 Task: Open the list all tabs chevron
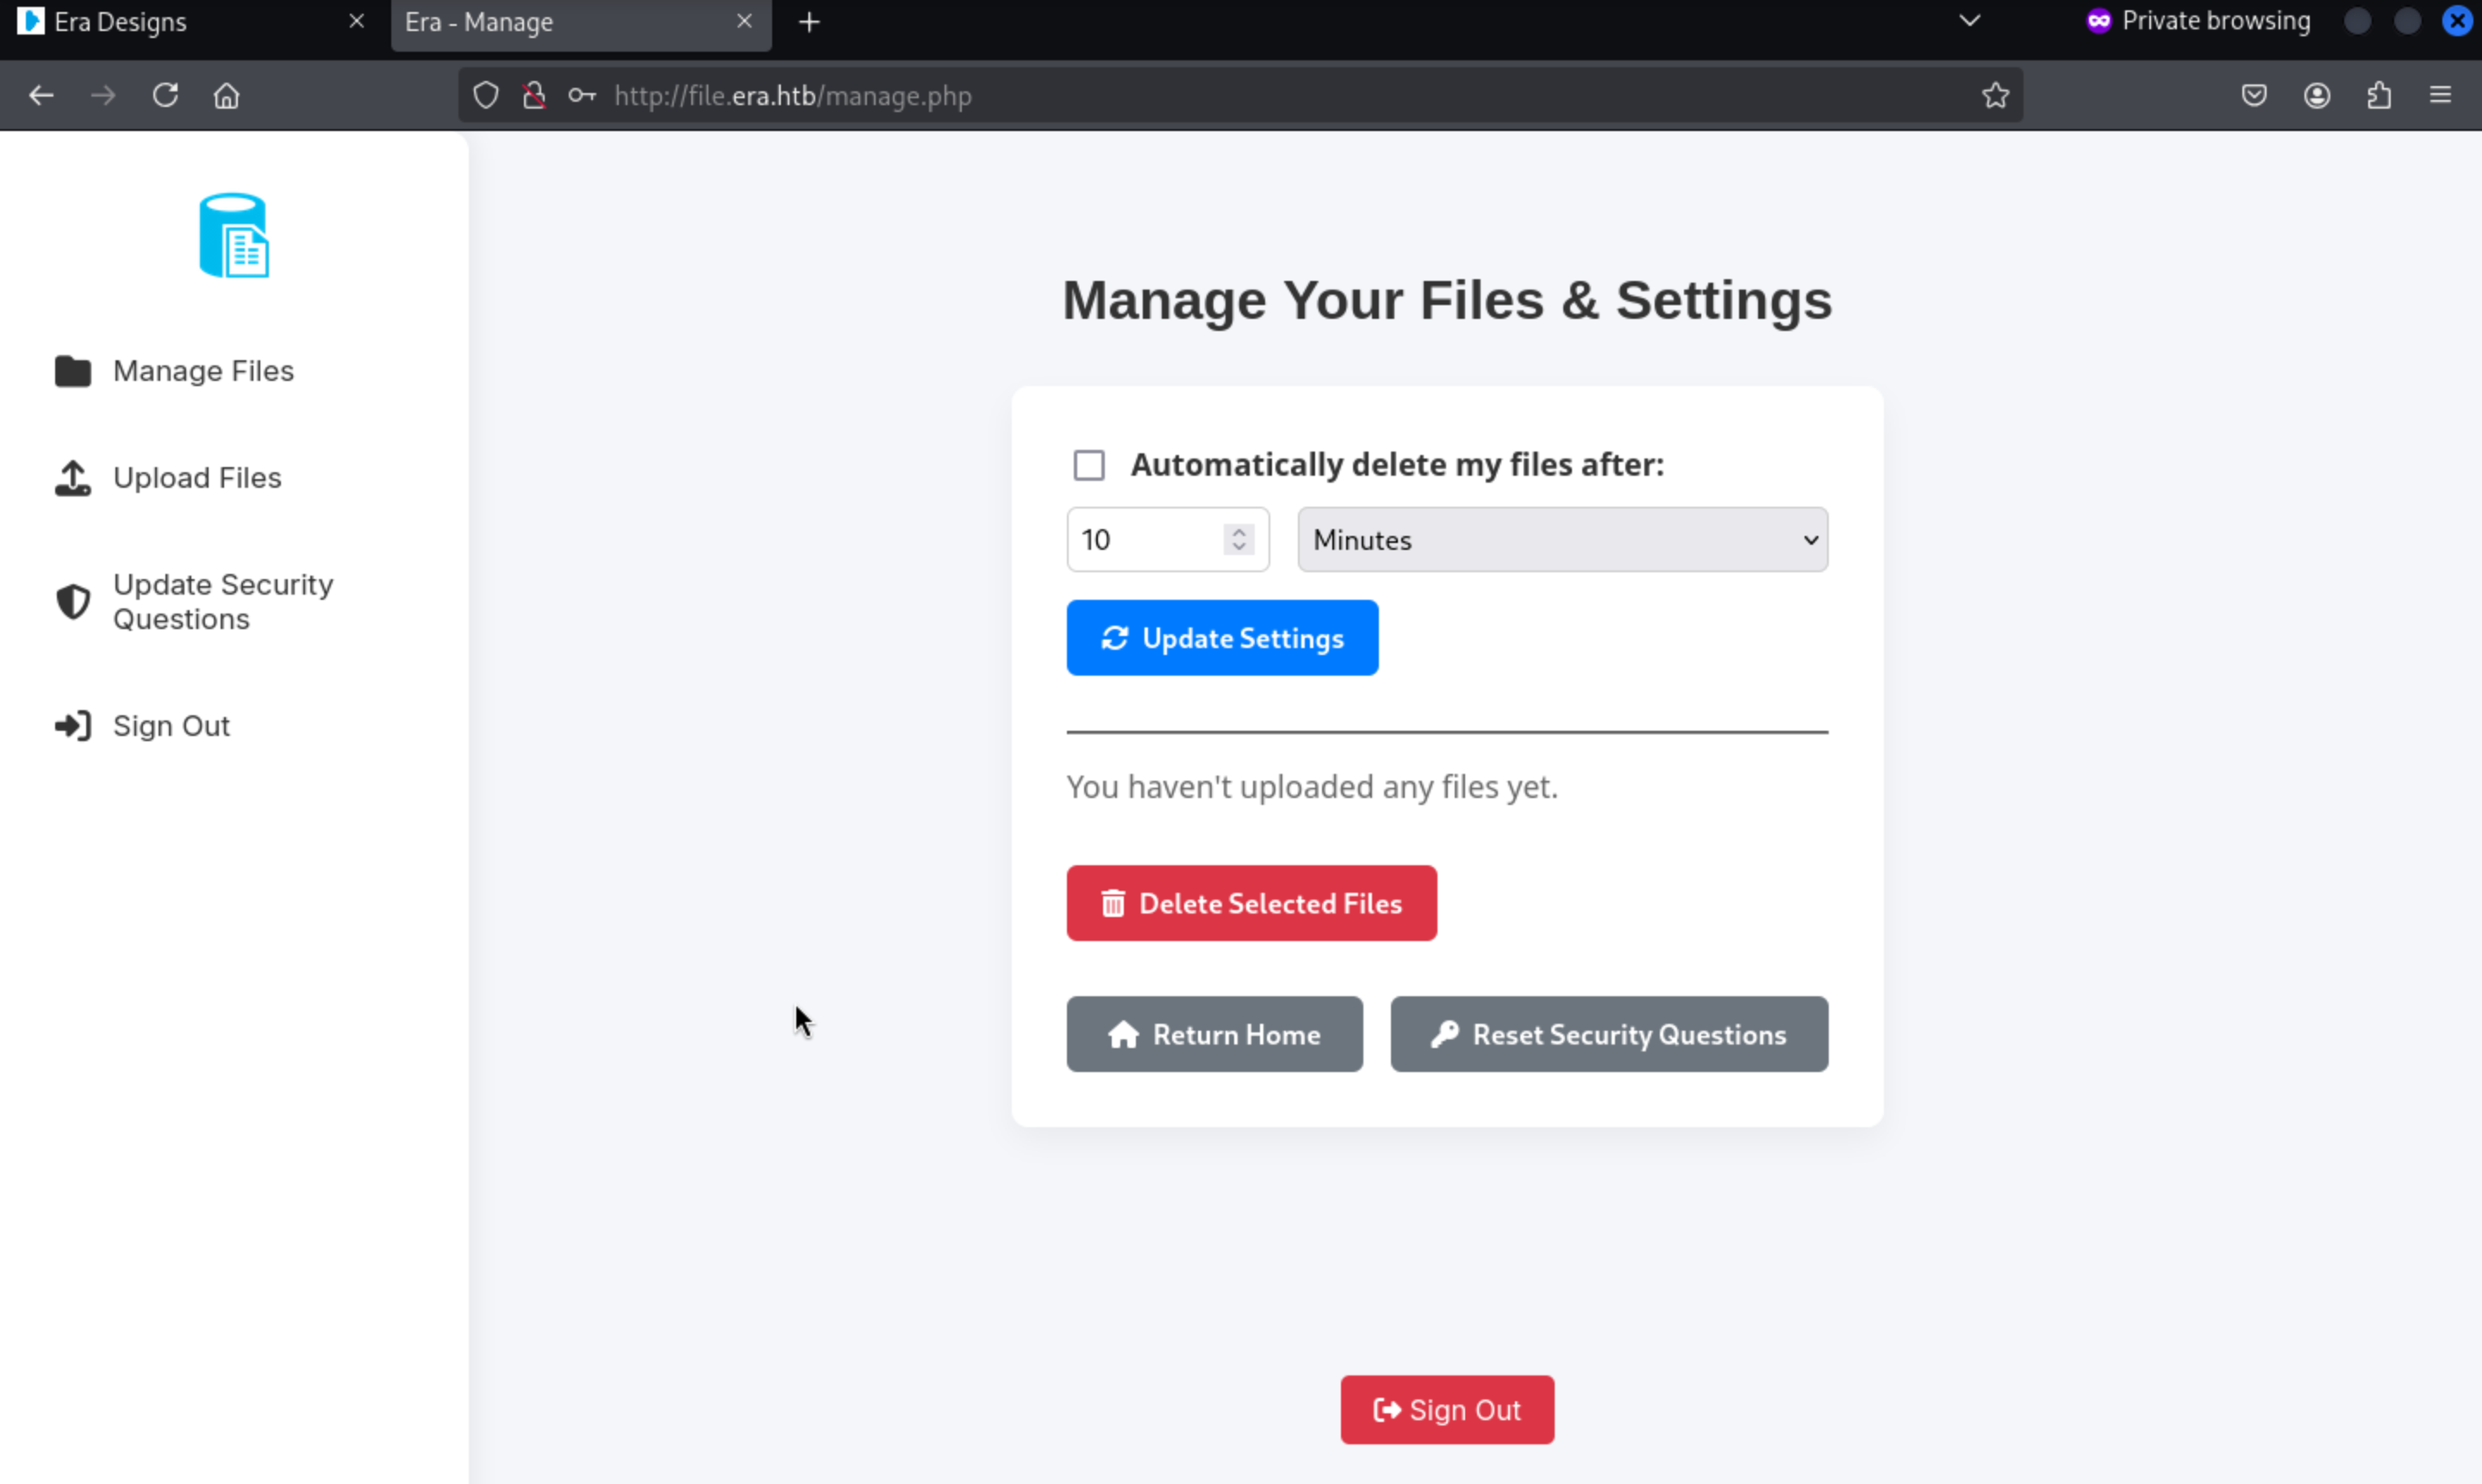[1969, 21]
